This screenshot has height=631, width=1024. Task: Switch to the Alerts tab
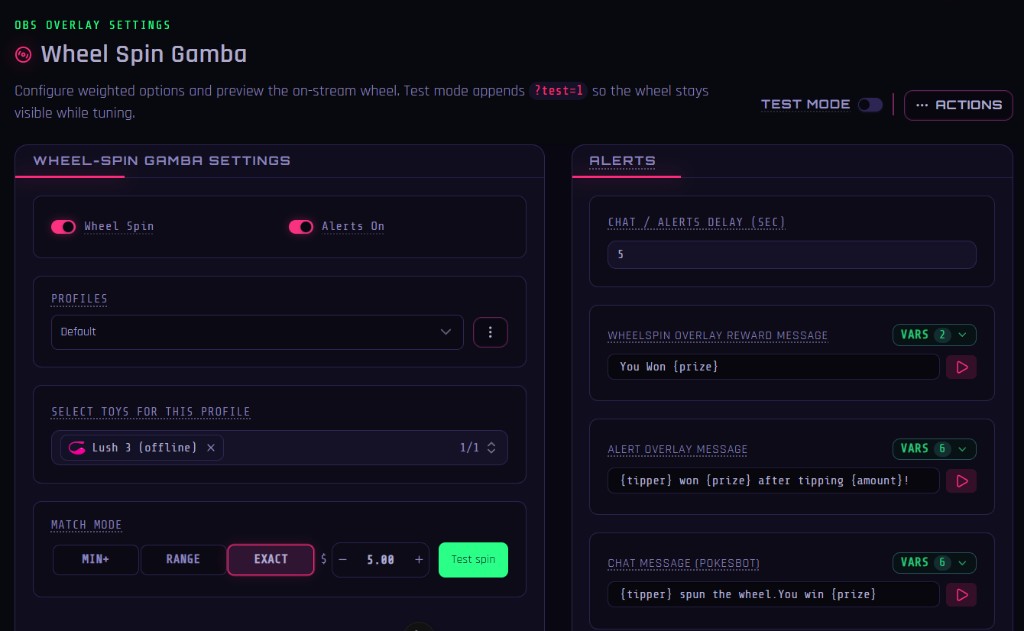622,161
